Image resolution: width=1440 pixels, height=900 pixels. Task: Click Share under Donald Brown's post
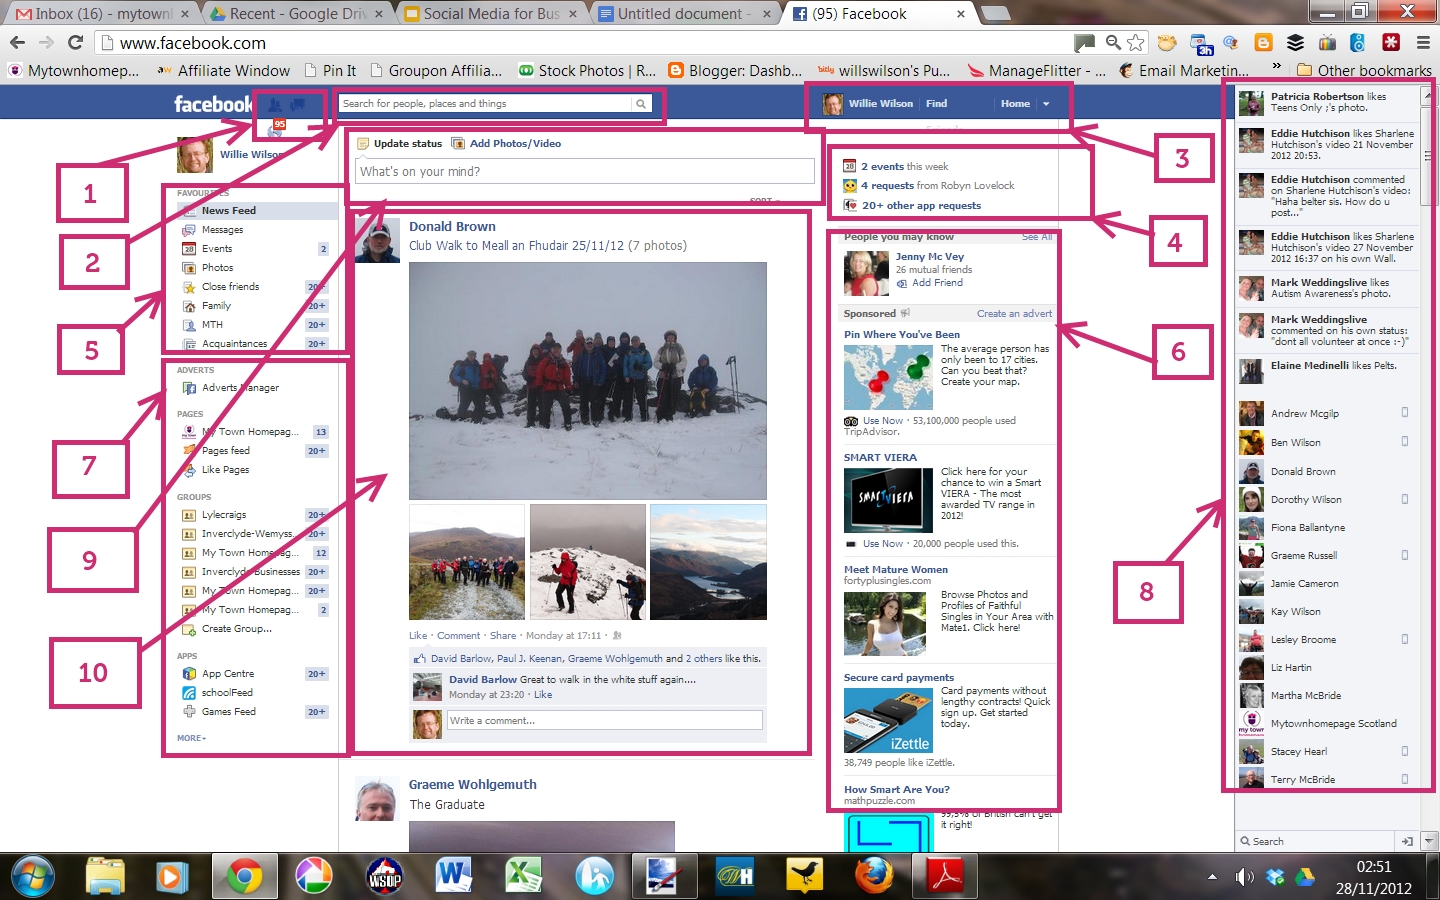tap(503, 636)
